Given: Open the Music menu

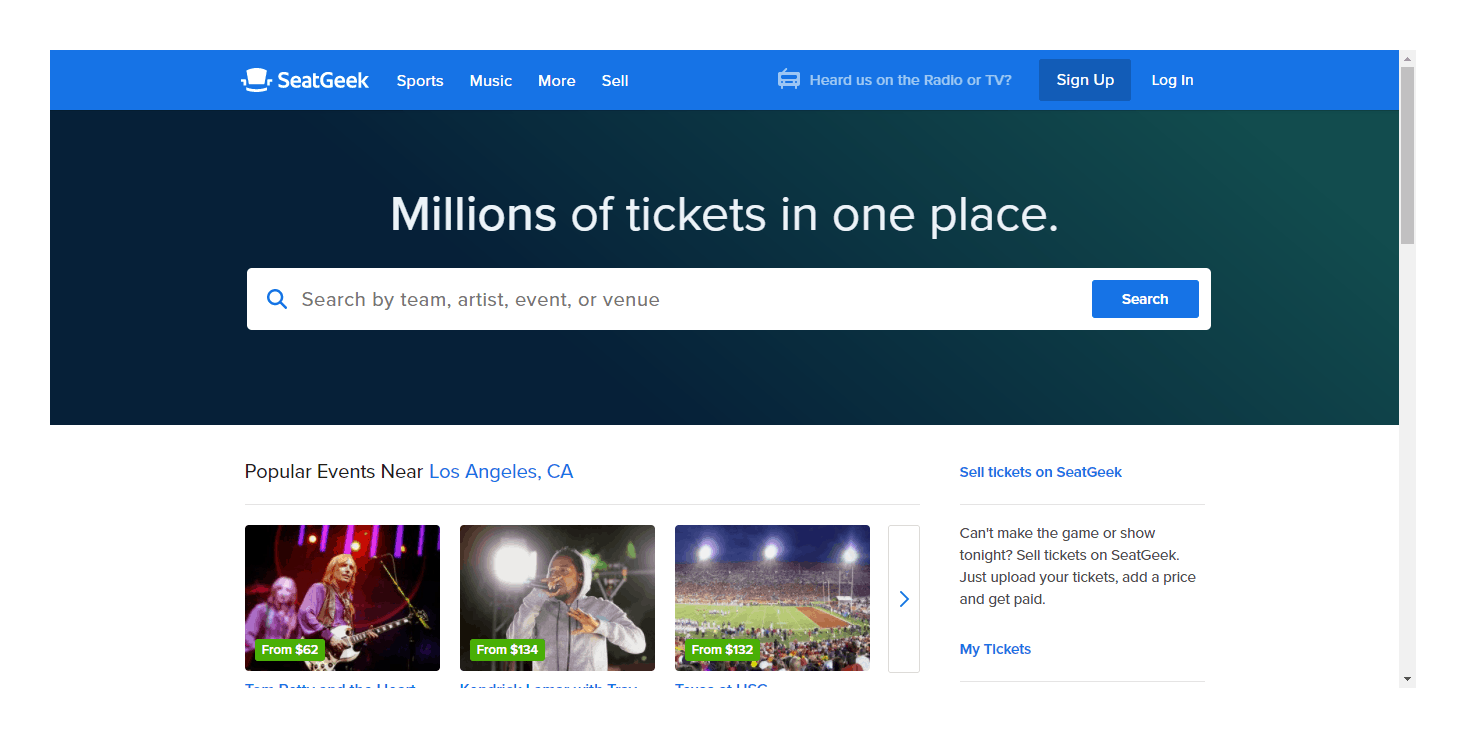Looking at the screenshot, I should pyautogui.click(x=491, y=81).
